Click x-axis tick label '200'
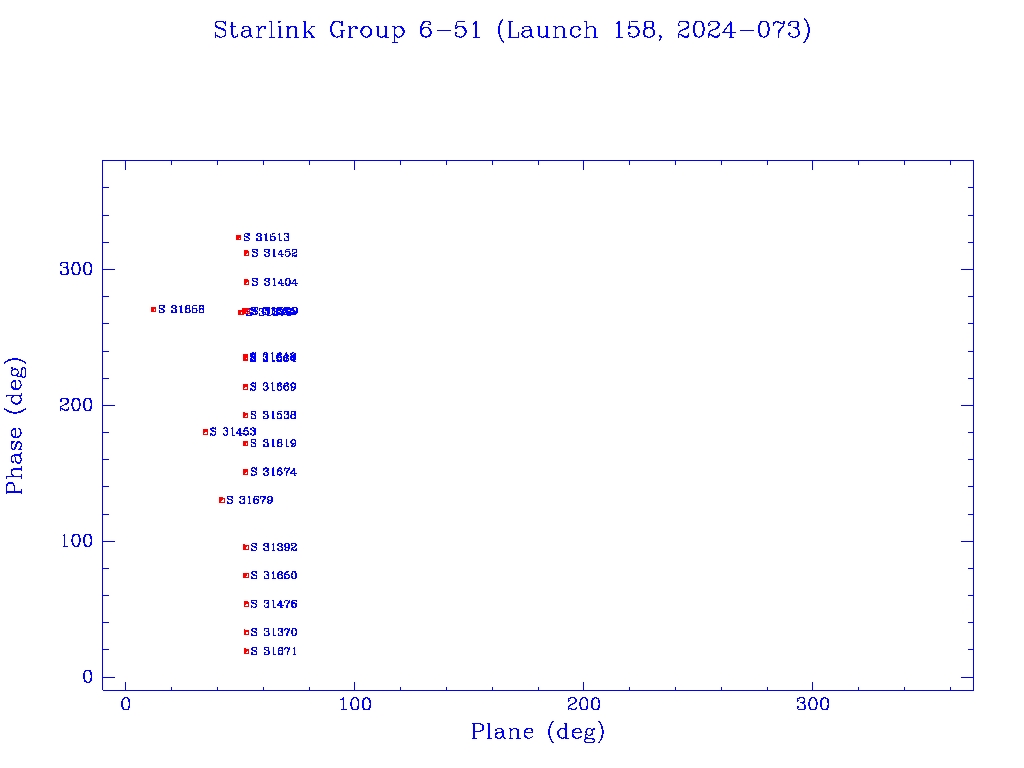The height and width of the screenshot is (768, 1024). [583, 704]
